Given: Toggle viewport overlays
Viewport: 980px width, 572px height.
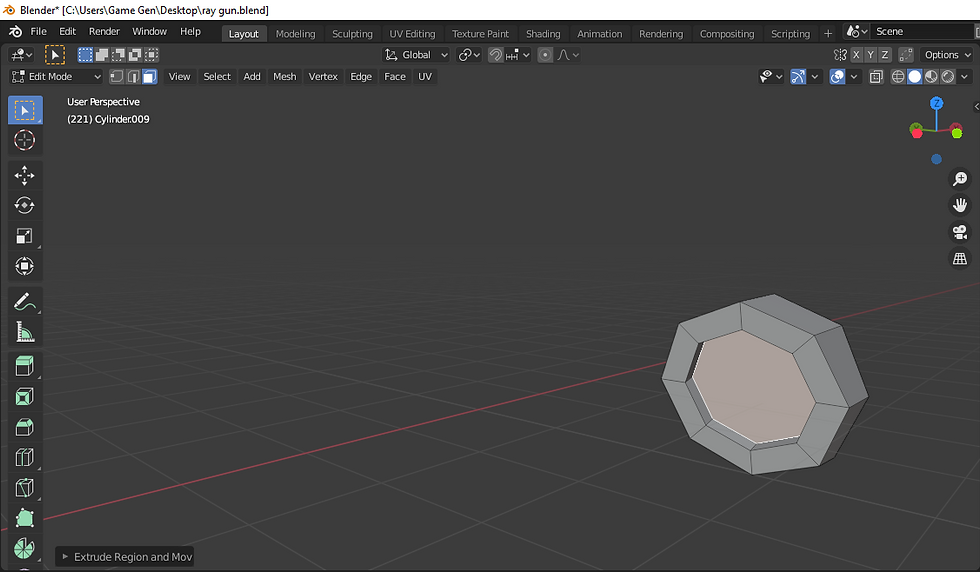Looking at the screenshot, I should (x=838, y=76).
